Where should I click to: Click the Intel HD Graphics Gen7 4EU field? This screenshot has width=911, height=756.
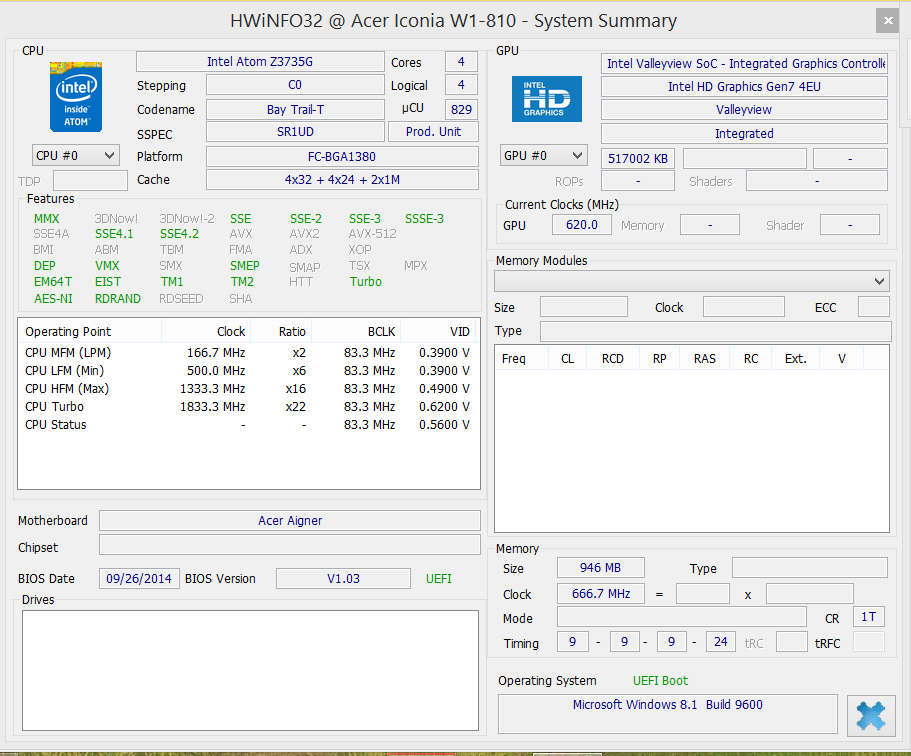pyautogui.click(x=744, y=87)
